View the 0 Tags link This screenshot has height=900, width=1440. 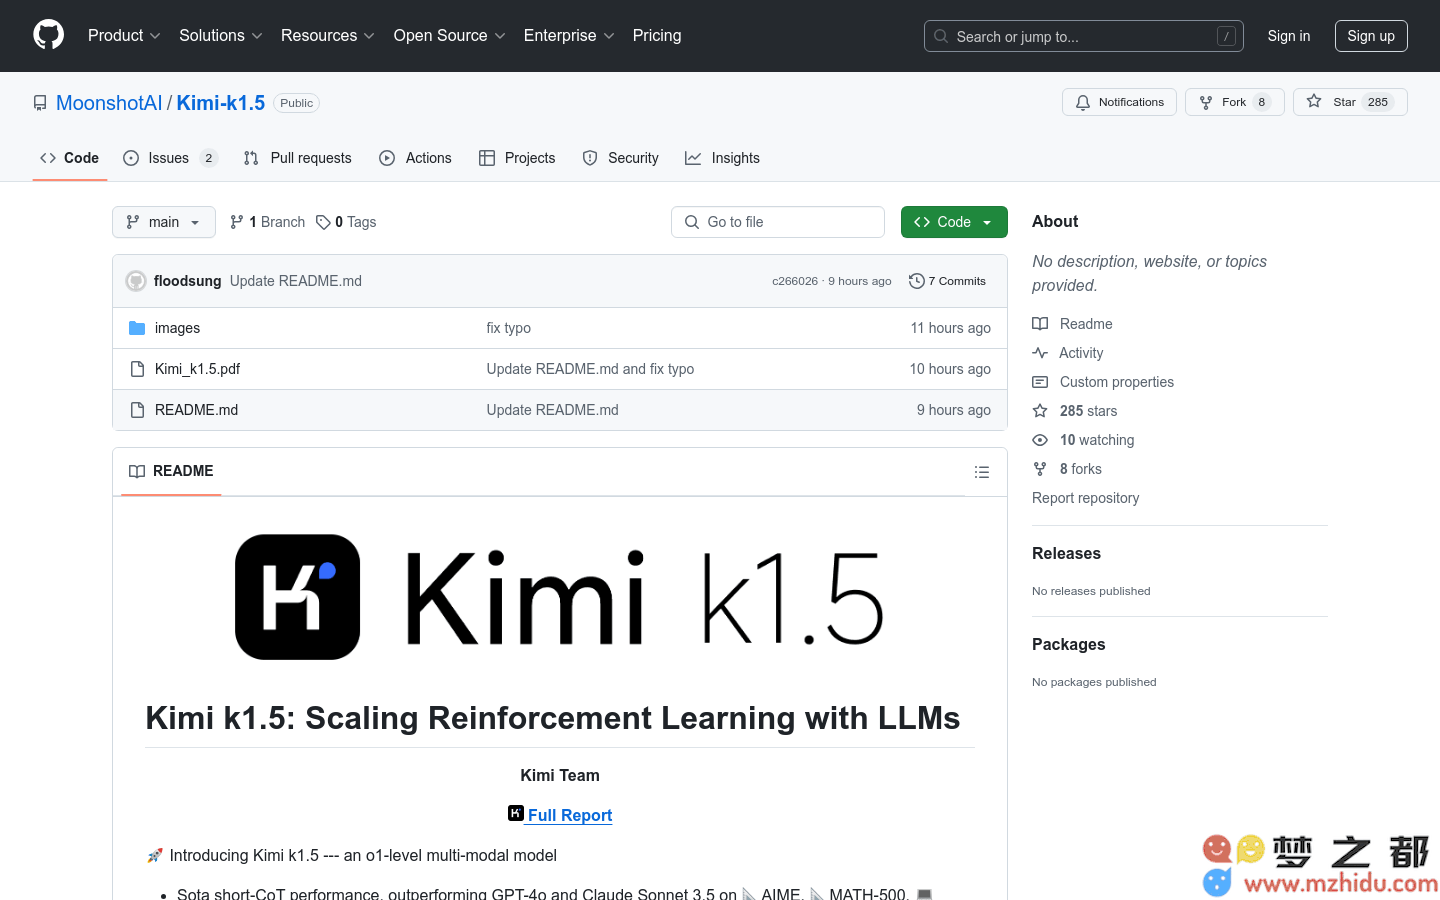click(x=346, y=222)
